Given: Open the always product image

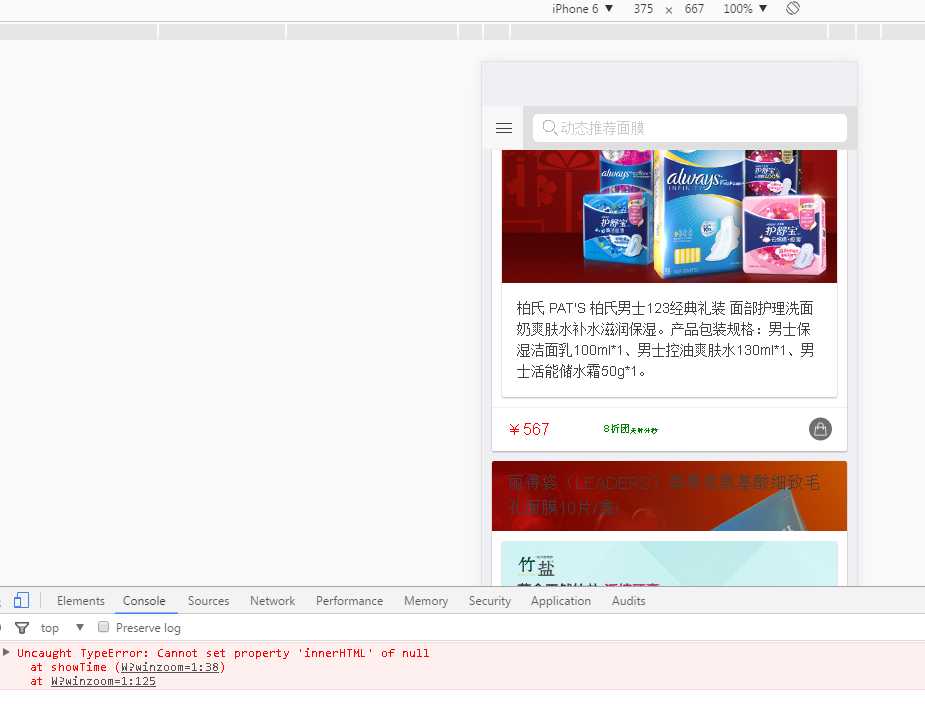Looking at the screenshot, I should click(x=669, y=216).
